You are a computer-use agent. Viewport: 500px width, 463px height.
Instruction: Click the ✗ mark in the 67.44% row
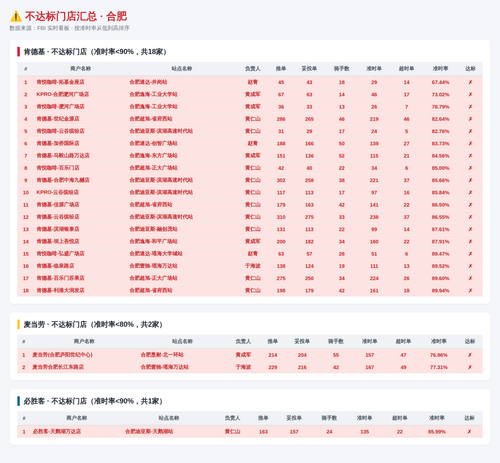point(470,82)
